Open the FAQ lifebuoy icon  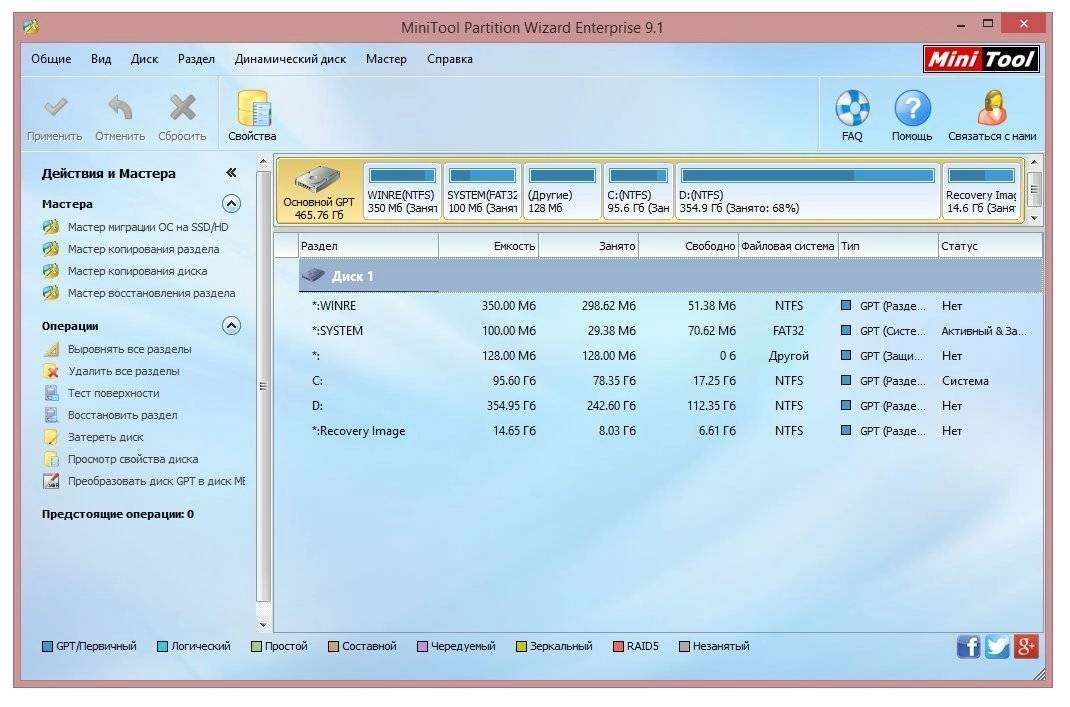852,108
